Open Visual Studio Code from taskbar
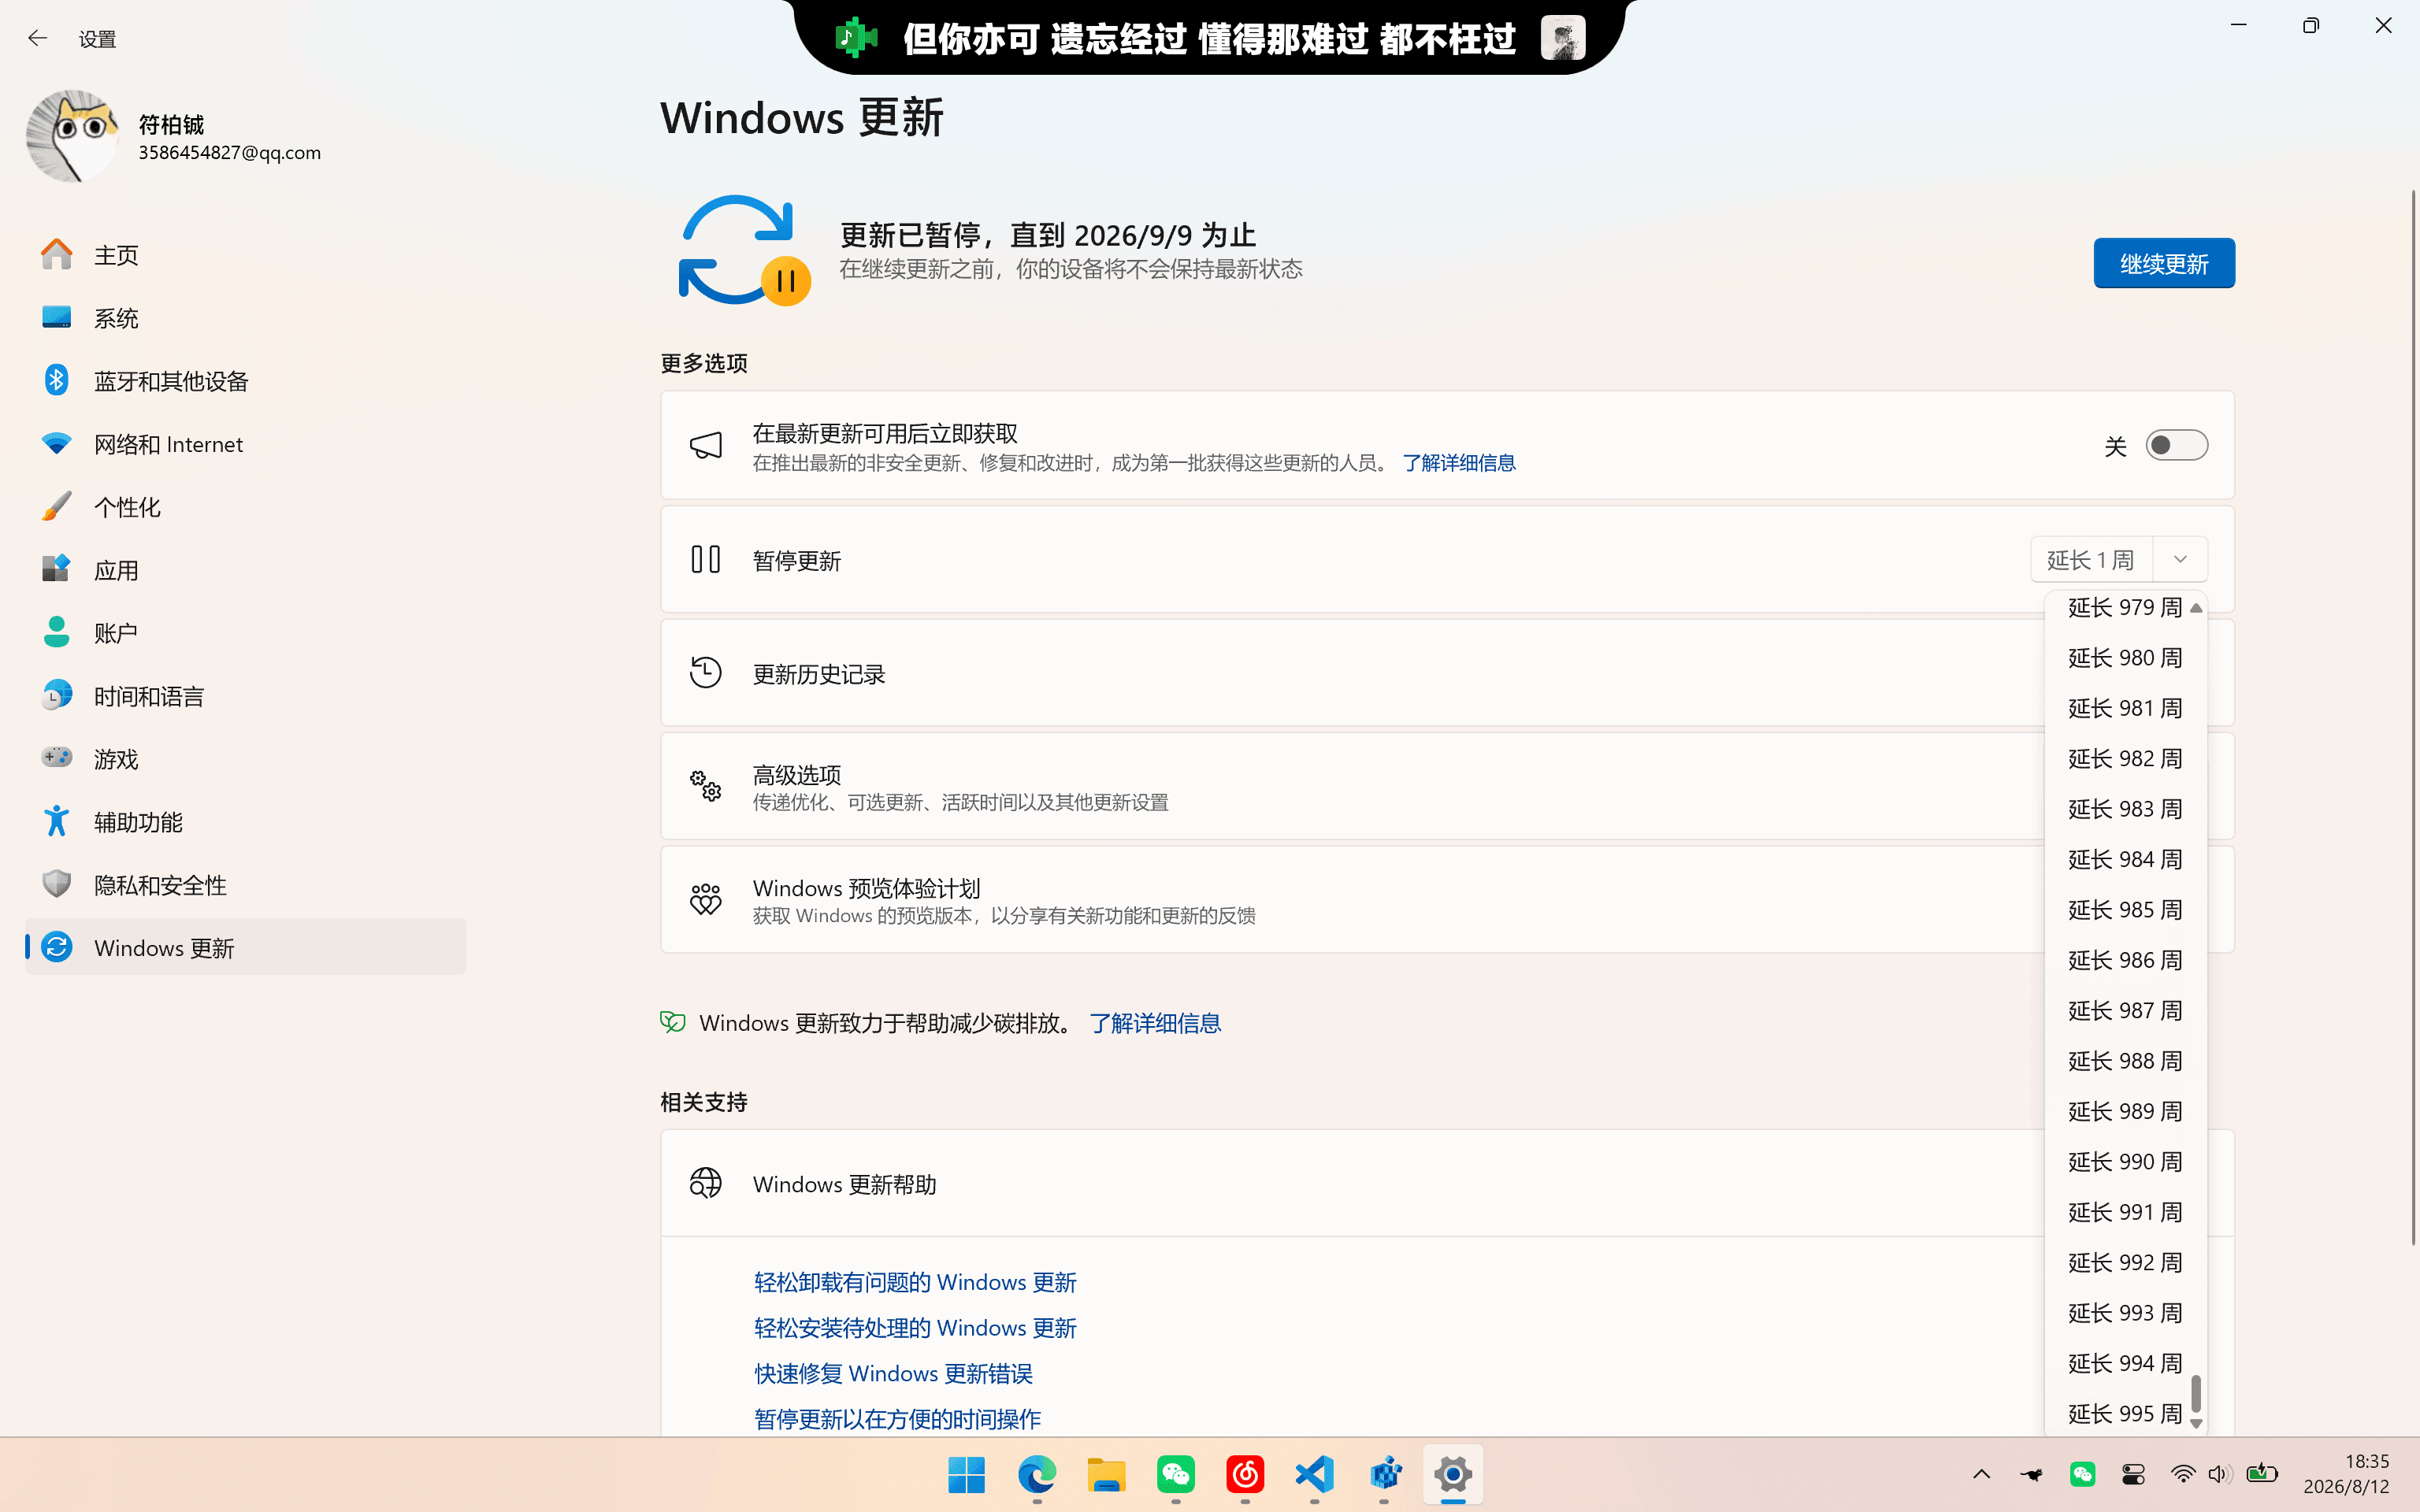 (1315, 1474)
